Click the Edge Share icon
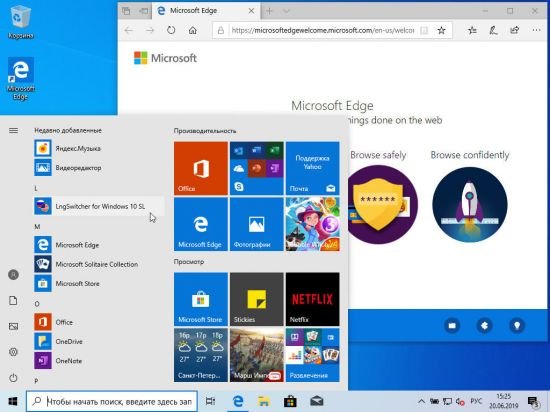The height and width of the screenshot is (412, 550). click(515, 31)
